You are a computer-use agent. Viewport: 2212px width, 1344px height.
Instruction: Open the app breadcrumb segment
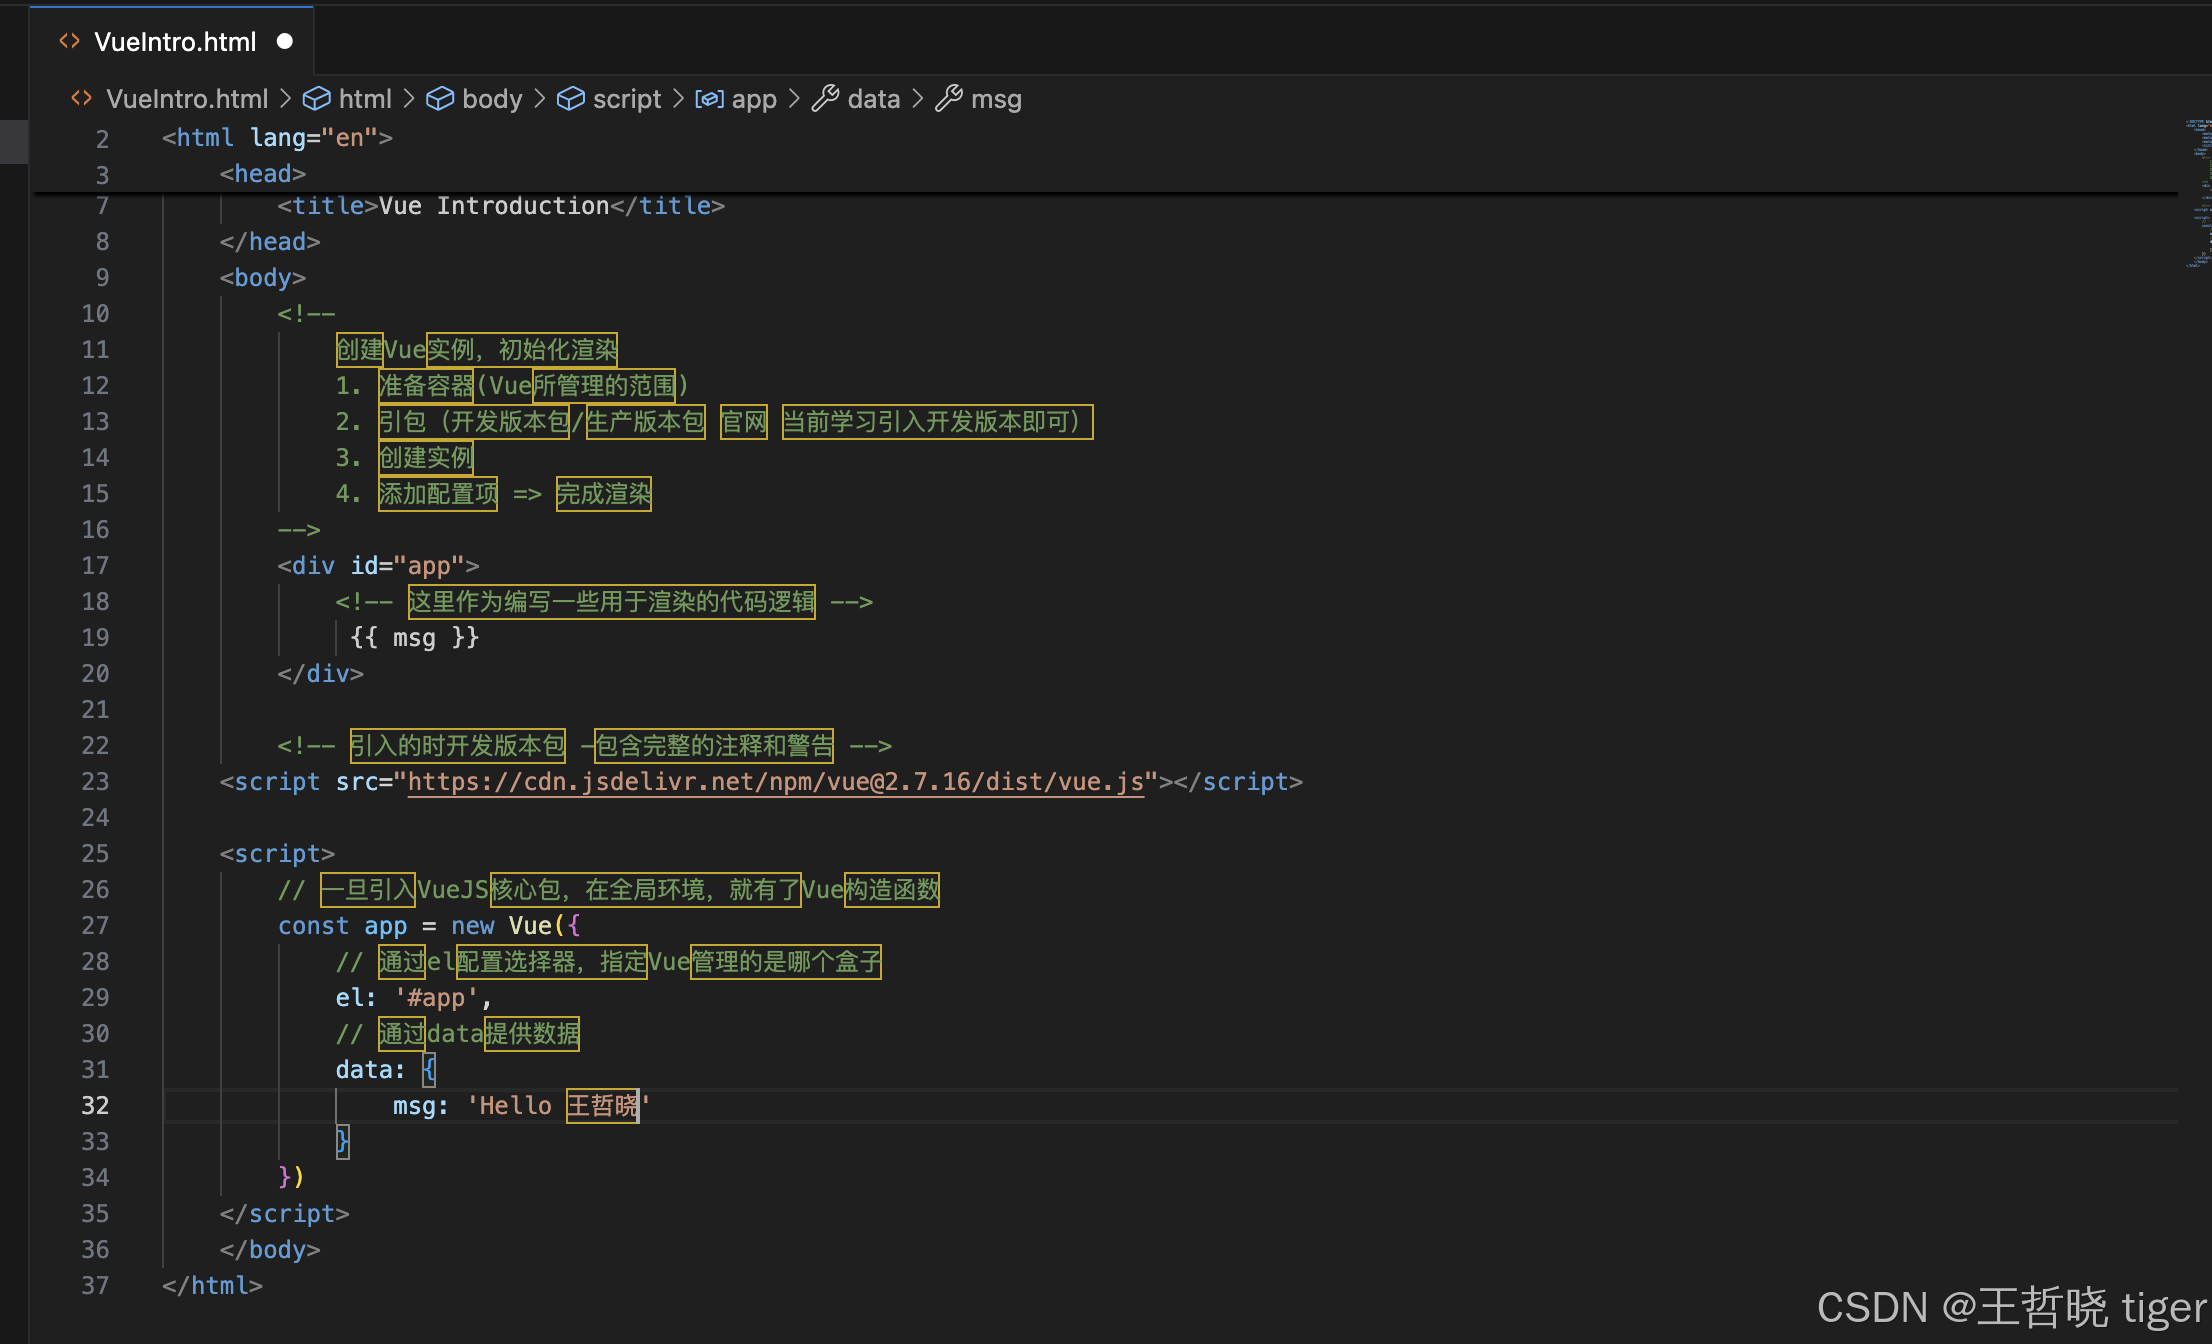pyautogui.click(x=754, y=99)
